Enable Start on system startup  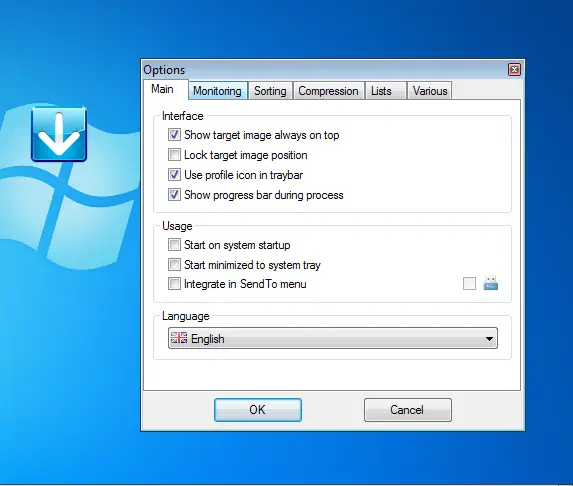pos(174,244)
